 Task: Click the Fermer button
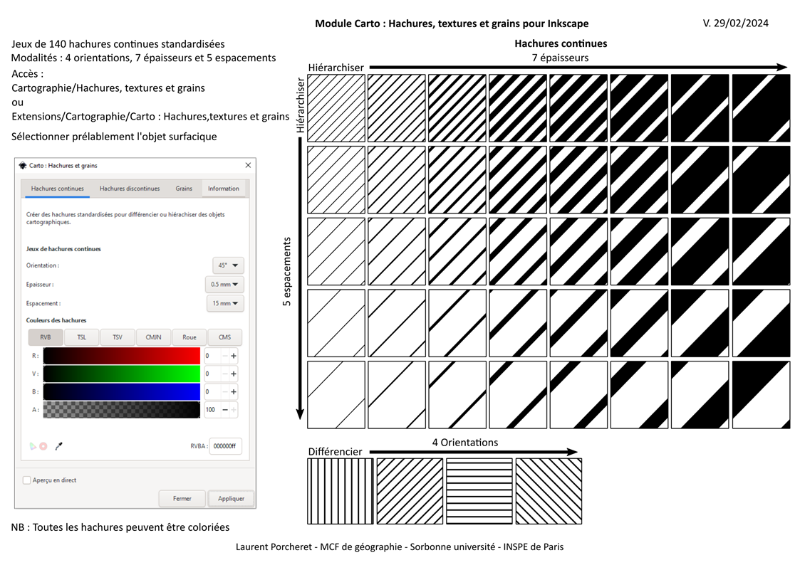click(182, 498)
